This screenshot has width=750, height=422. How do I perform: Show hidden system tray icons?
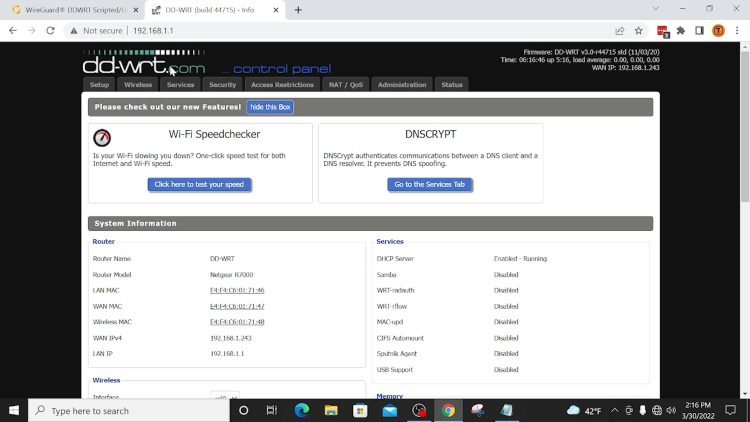point(615,411)
